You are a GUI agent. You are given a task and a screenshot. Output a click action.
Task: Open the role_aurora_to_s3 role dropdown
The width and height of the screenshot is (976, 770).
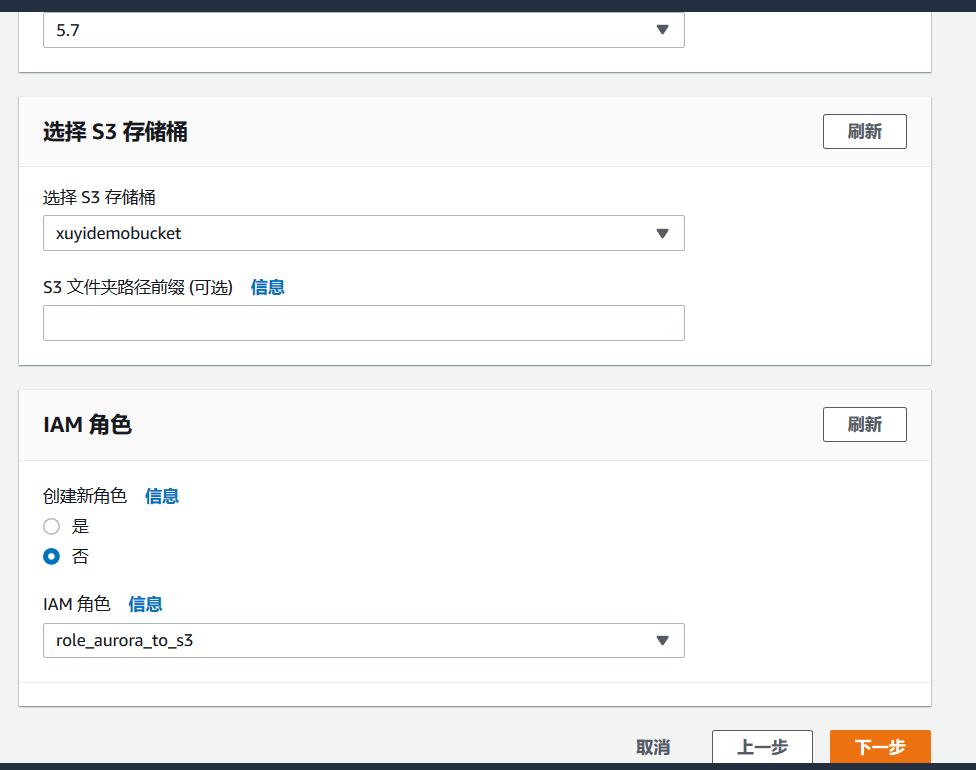[364, 641]
